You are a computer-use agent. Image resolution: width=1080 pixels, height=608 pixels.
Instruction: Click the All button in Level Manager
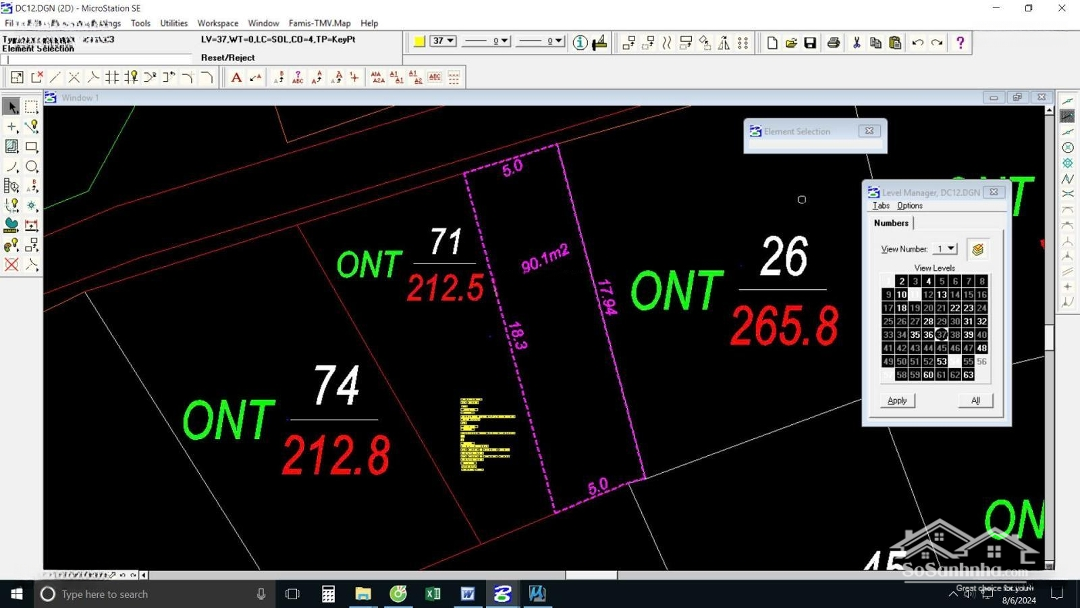coord(975,400)
